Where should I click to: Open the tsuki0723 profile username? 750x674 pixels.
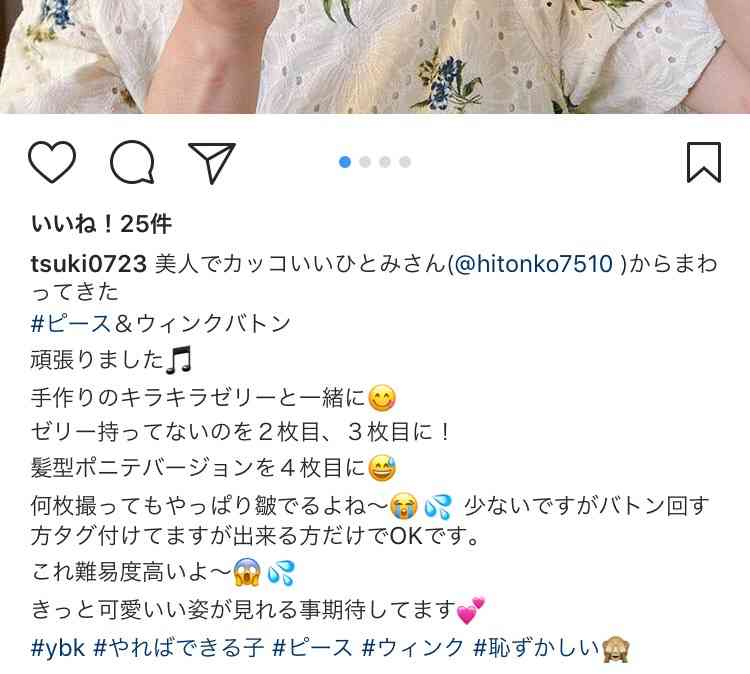point(88,264)
